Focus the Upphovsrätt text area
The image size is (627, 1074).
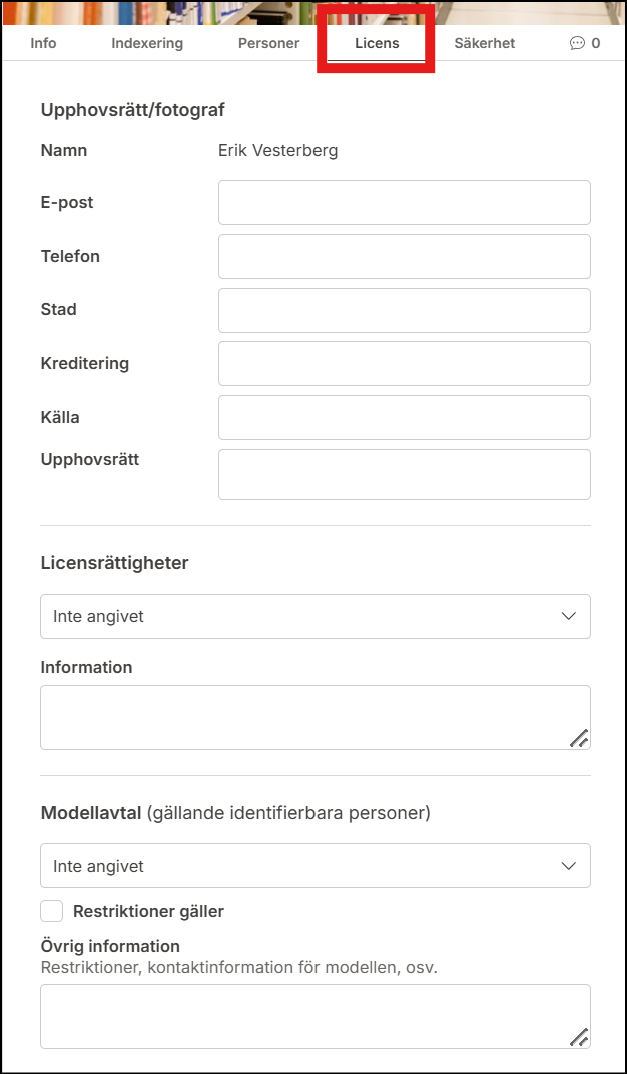(404, 474)
